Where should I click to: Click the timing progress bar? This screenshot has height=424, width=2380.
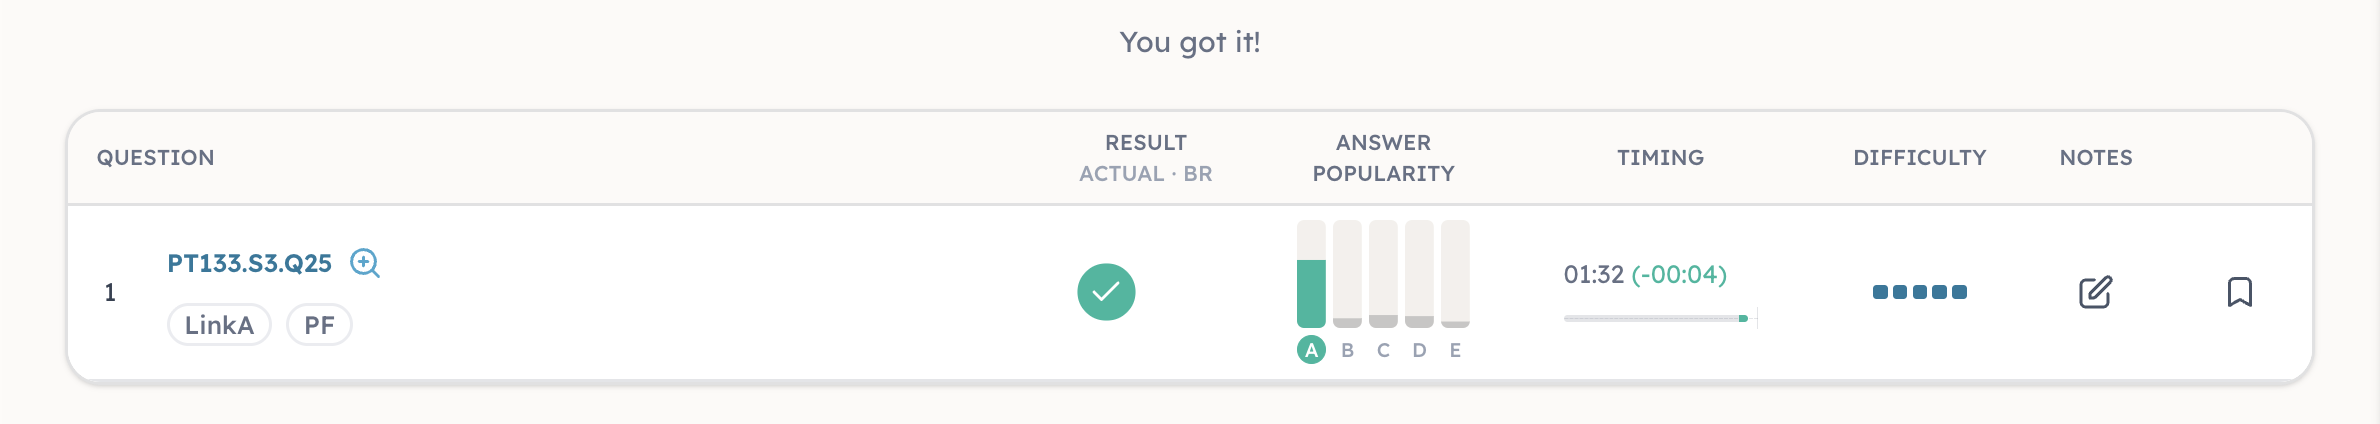point(1660,318)
